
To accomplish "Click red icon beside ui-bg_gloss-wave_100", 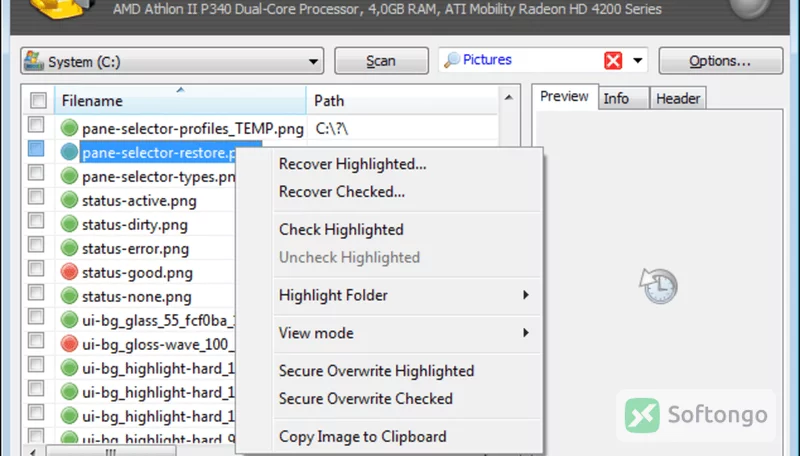I will (69, 344).
